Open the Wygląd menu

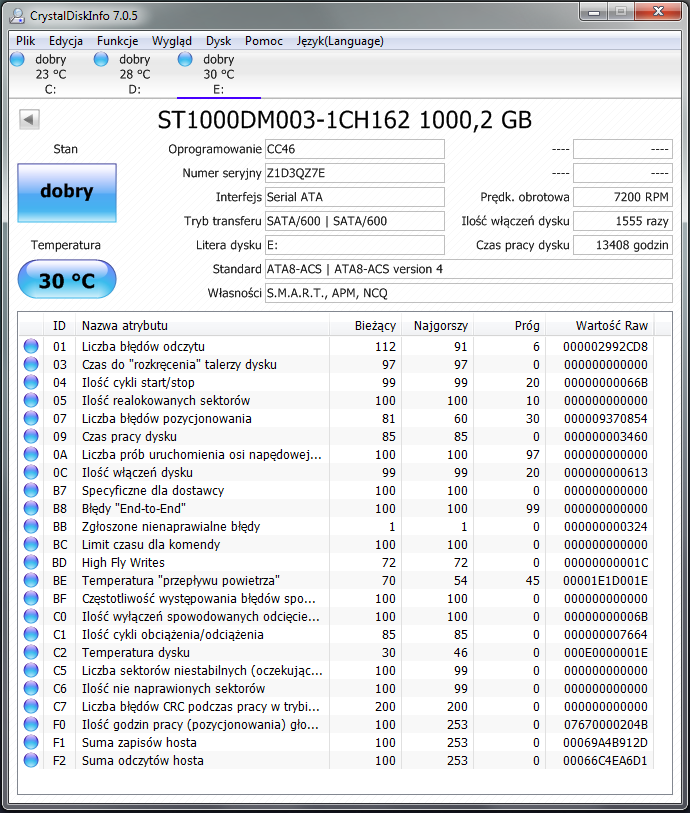coord(172,41)
